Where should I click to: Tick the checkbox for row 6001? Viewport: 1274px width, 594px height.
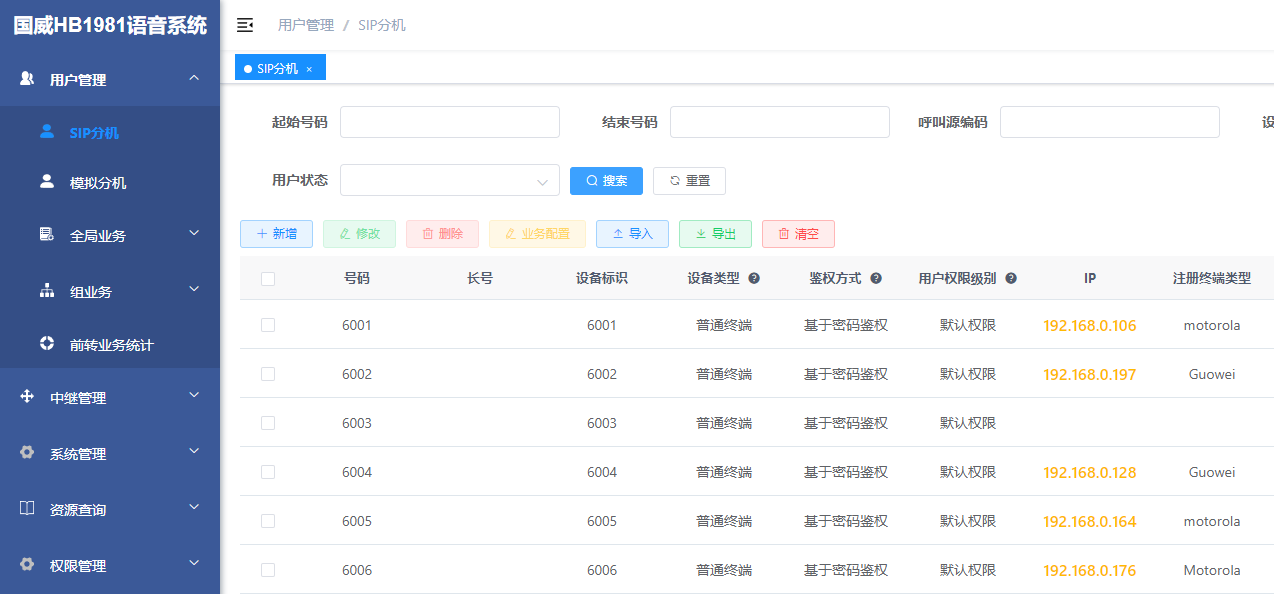point(268,325)
